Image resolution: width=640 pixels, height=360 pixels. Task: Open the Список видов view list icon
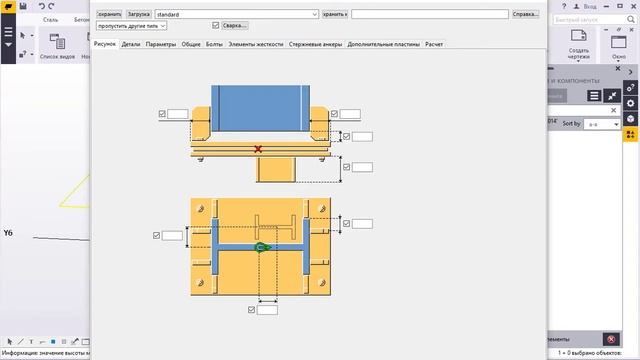coord(57,42)
